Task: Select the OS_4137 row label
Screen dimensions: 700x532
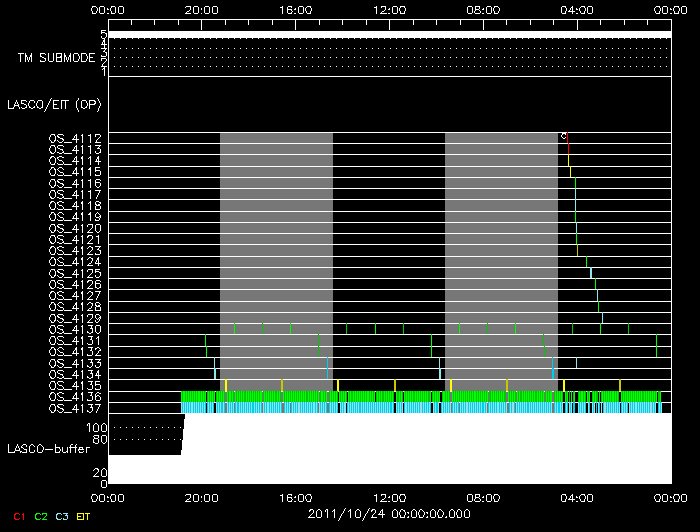Action: (75, 408)
